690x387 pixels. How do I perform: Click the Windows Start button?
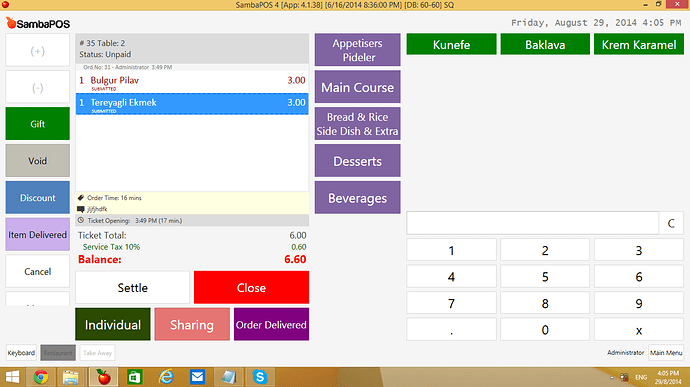point(12,377)
